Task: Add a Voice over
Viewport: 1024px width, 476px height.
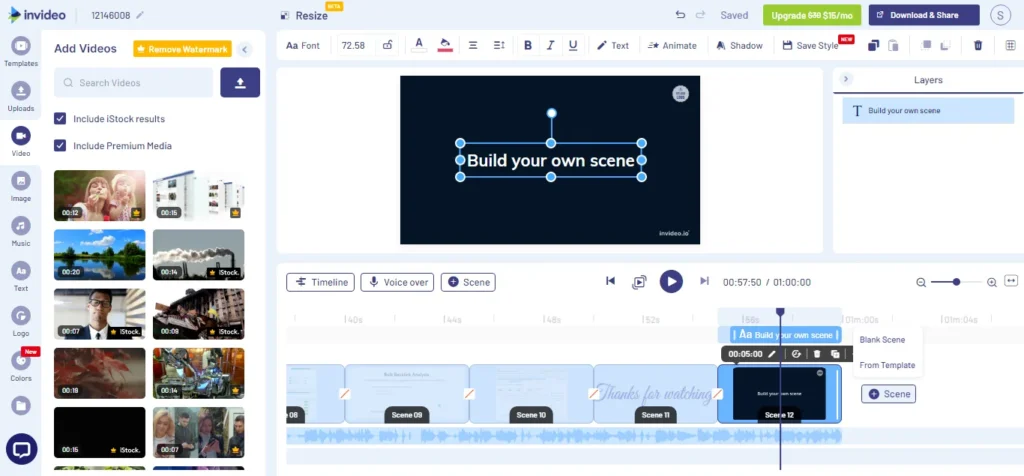Action: (397, 282)
